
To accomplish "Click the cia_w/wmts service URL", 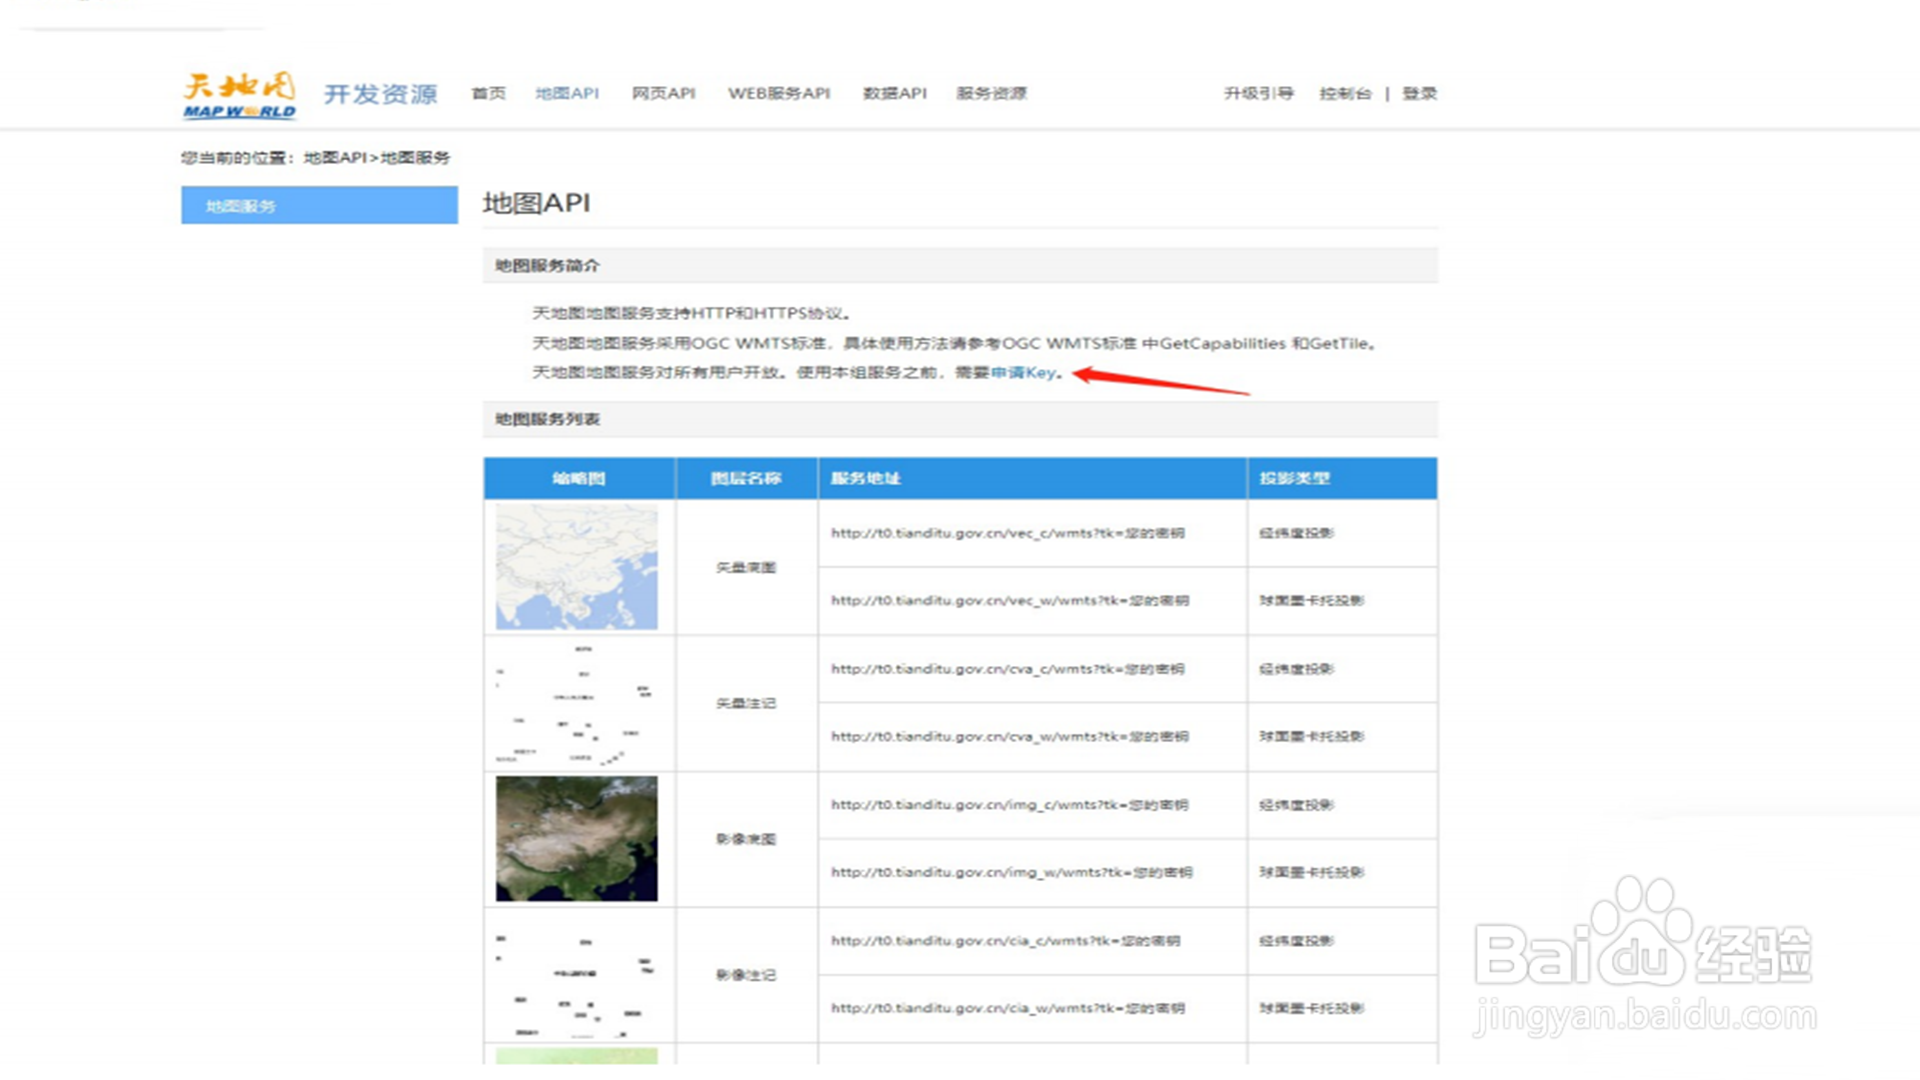I will (x=1008, y=1009).
